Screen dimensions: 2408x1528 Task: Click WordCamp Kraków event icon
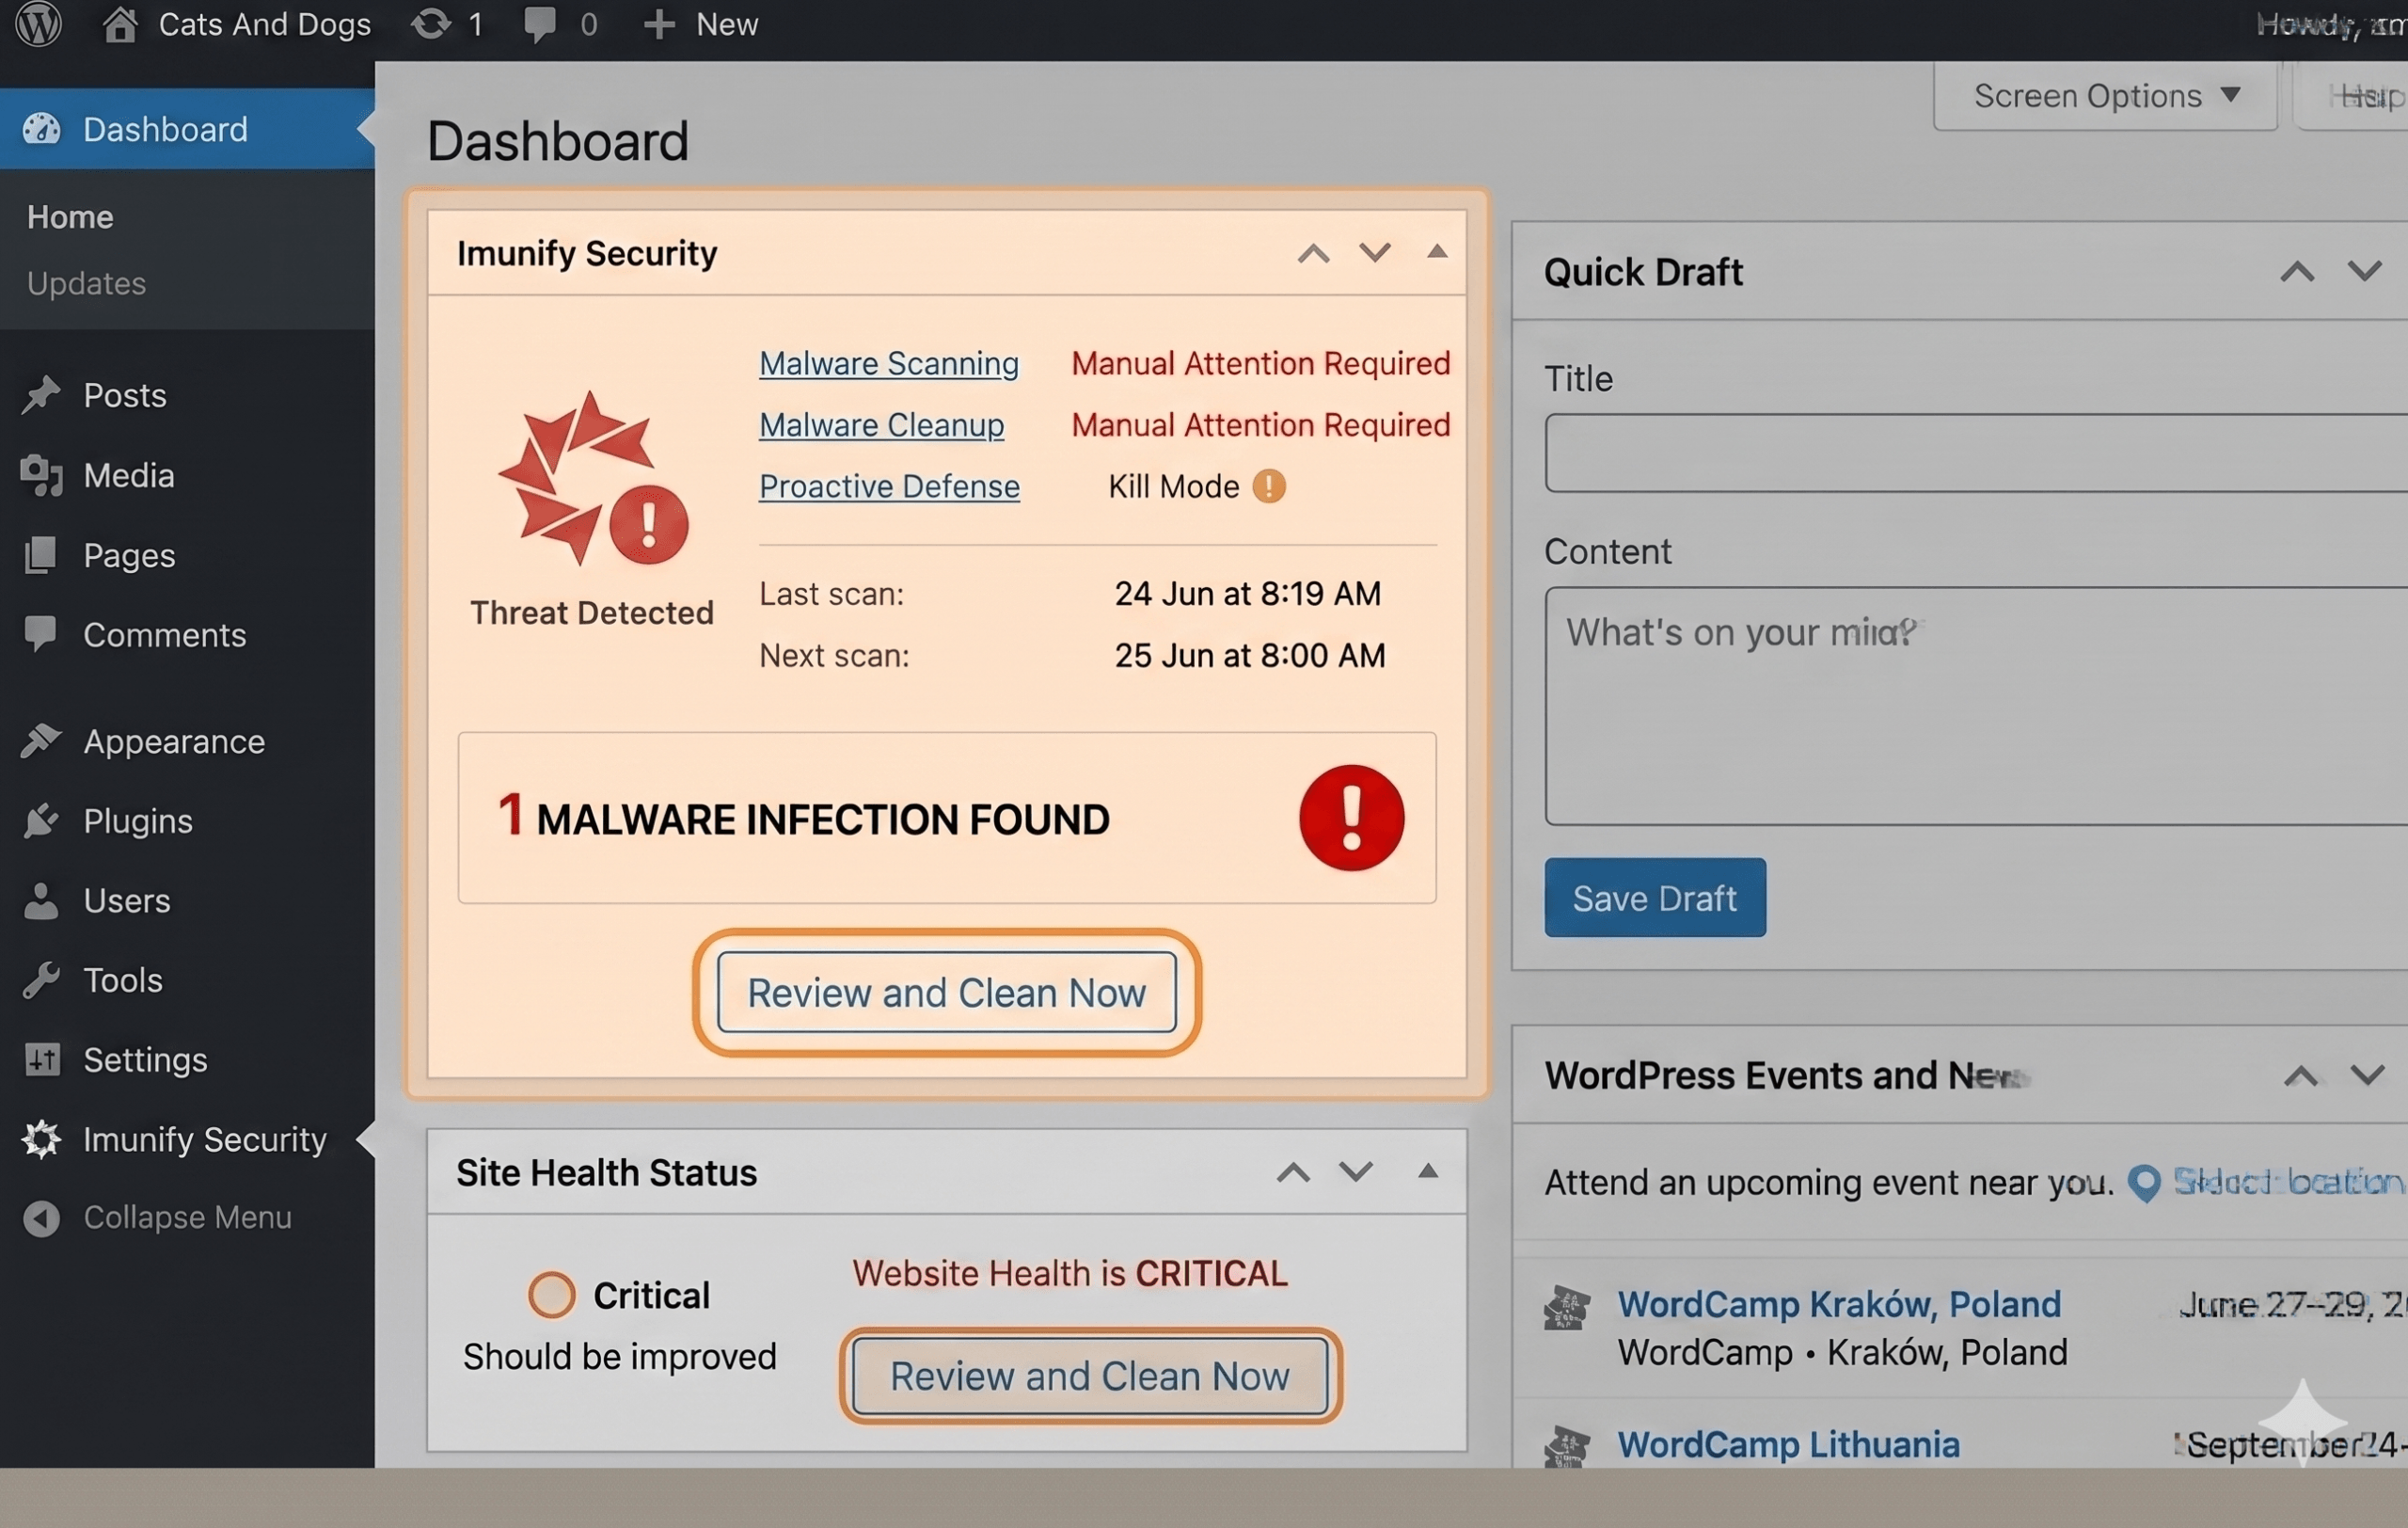pos(1567,1308)
